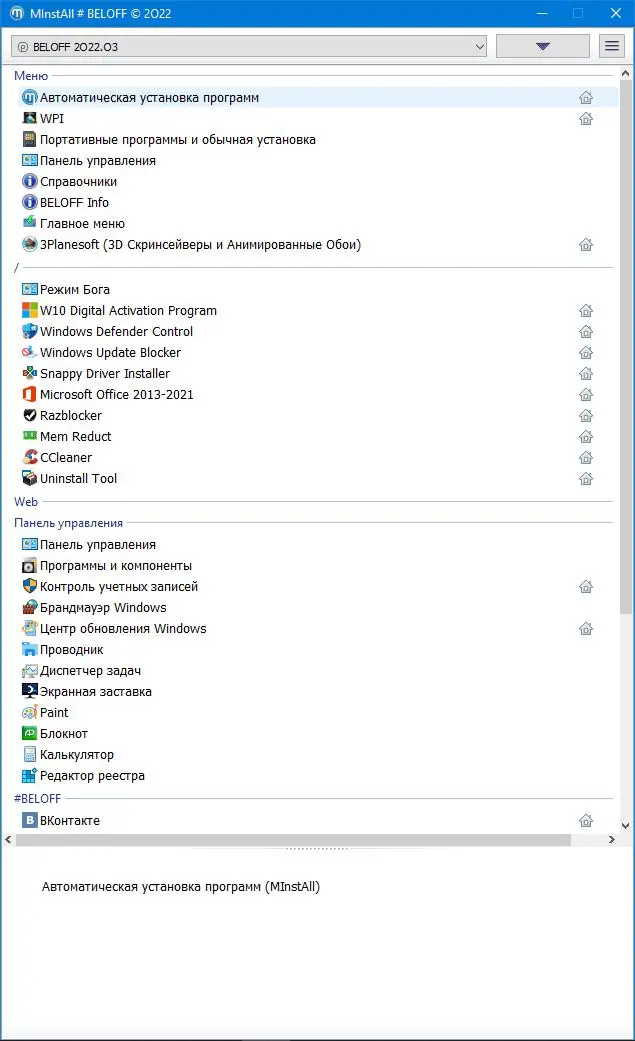Image resolution: width=635 pixels, height=1041 pixels.
Task: Click the Microsoft Office 2013-2021 icon
Action: [x=29, y=394]
